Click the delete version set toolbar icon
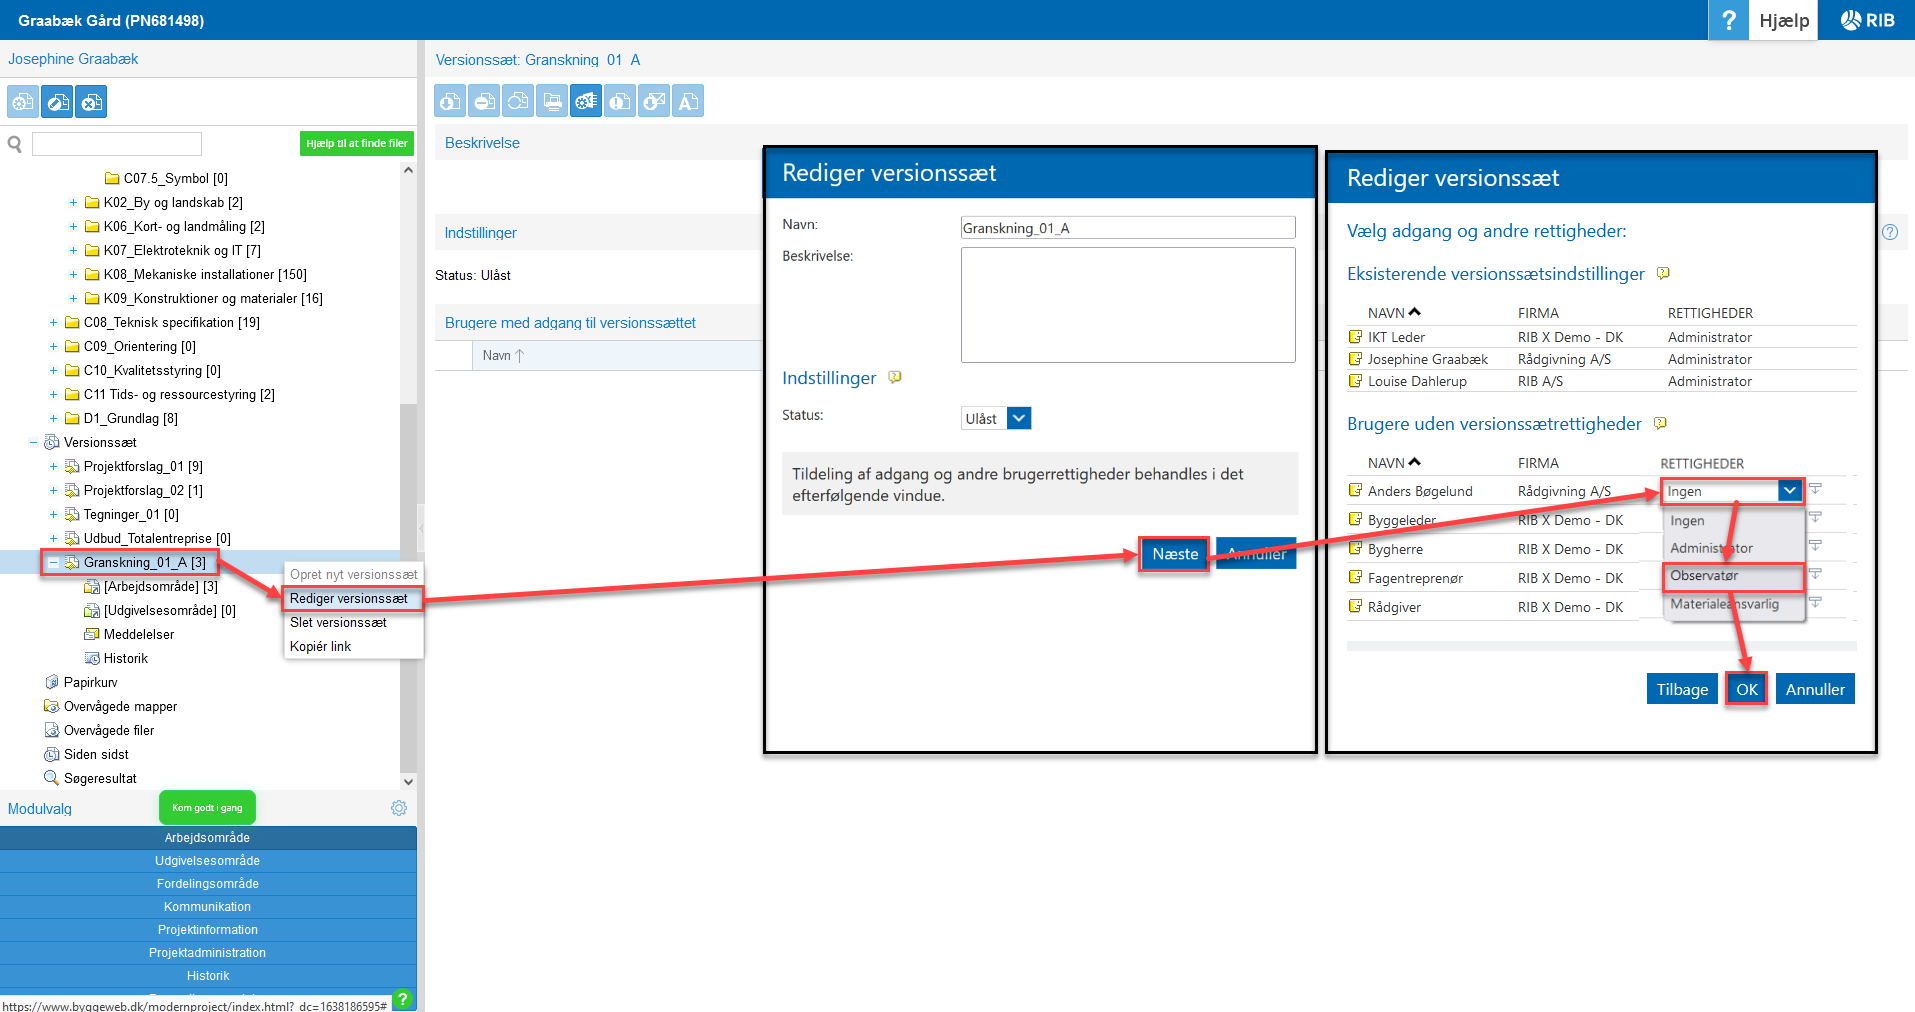The height and width of the screenshot is (1012, 1915). coord(92,102)
